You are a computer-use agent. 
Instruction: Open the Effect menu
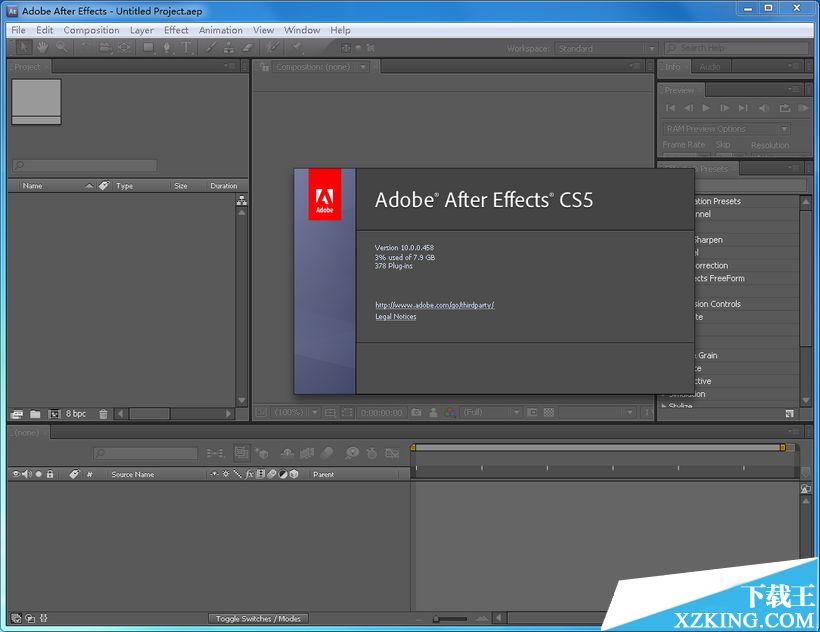[176, 30]
